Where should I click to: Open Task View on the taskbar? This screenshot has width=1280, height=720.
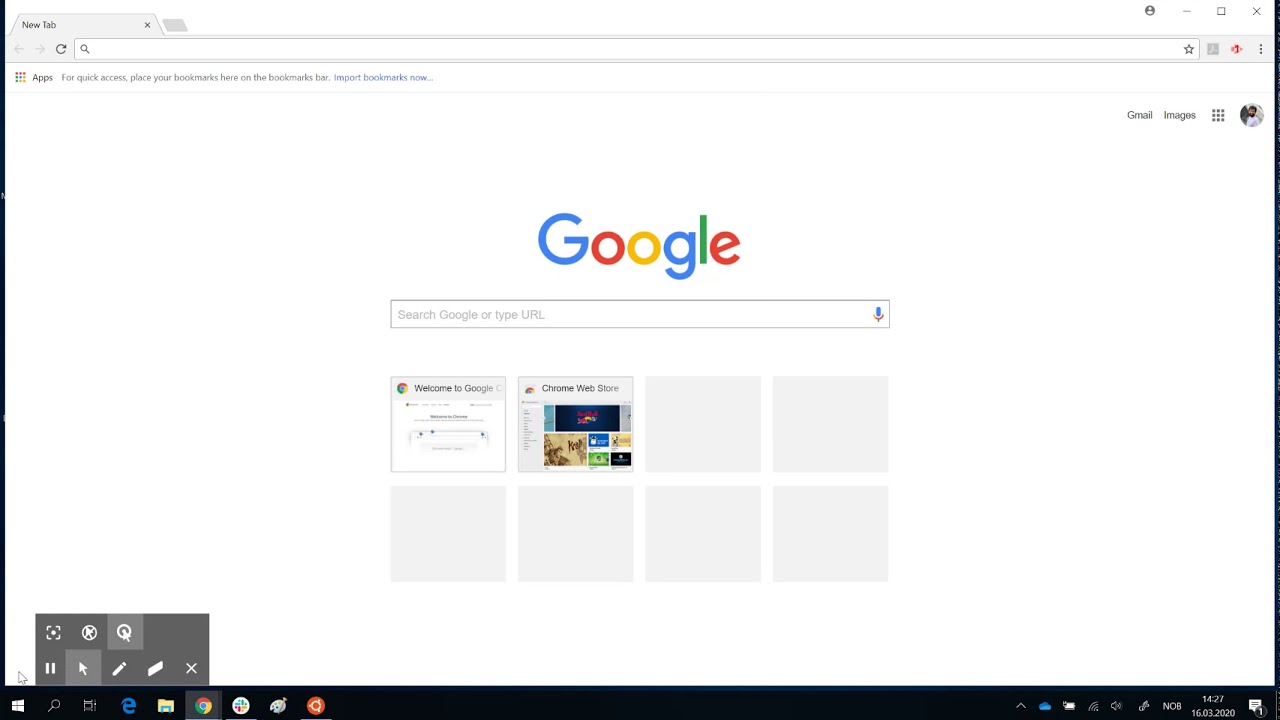(x=90, y=706)
